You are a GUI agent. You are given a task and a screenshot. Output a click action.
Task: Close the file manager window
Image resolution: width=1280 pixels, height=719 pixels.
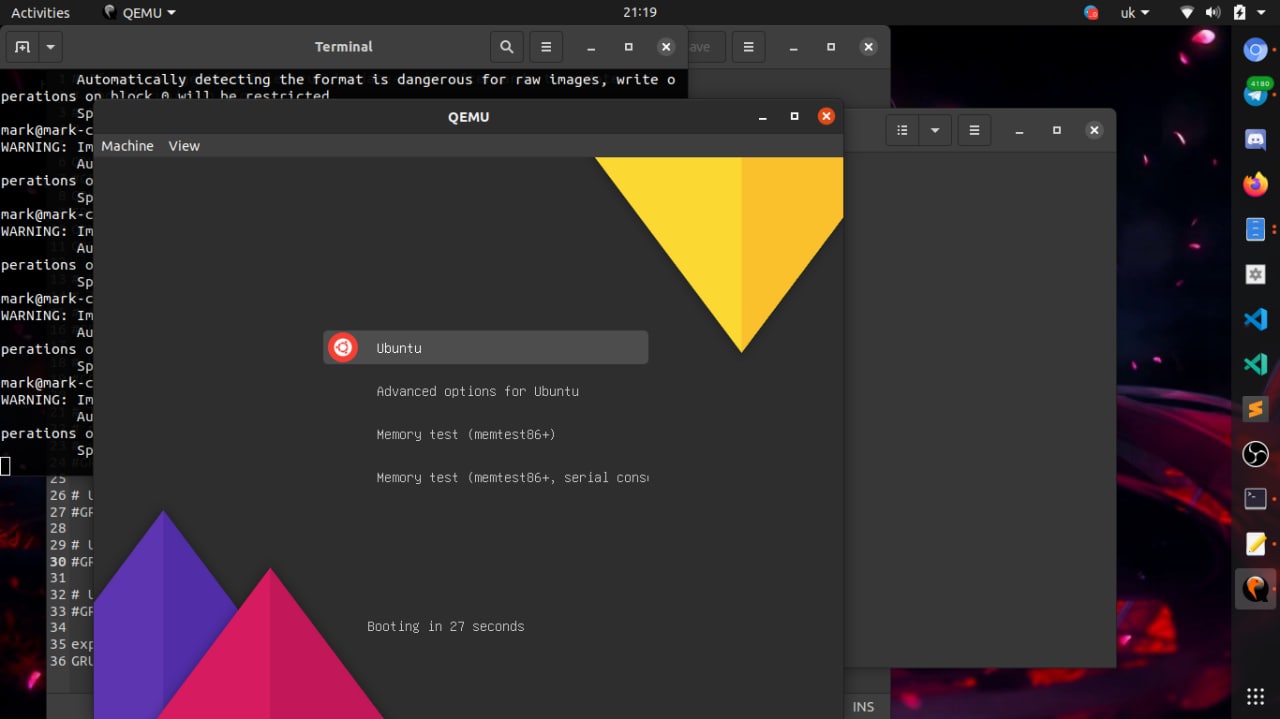[x=1094, y=130]
